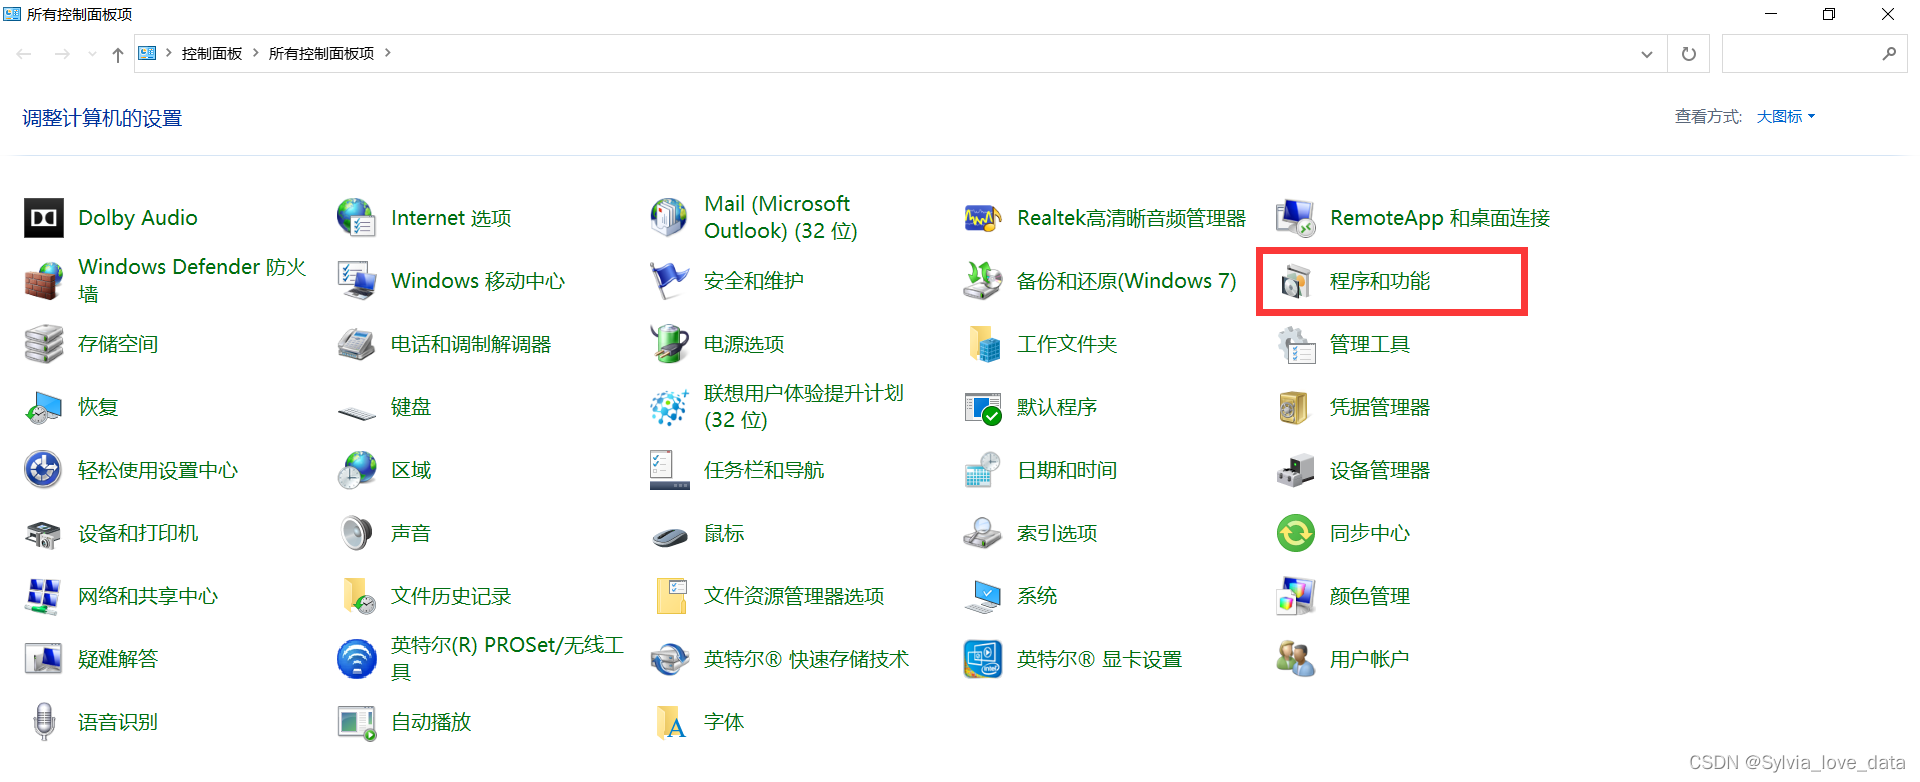Screen dimensions: 1920x782
Task: Expand the address bar history dropdown arrow
Action: pos(1647,54)
